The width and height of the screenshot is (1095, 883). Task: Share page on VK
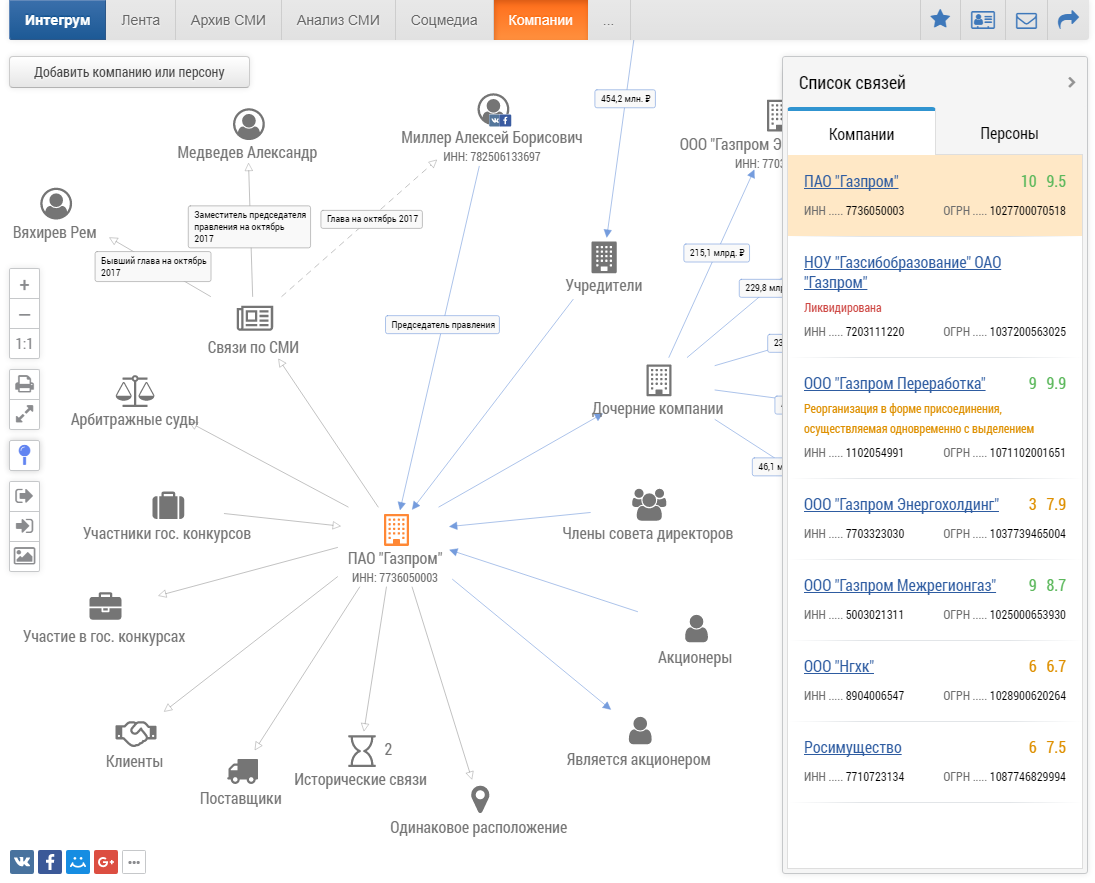click(x=22, y=862)
